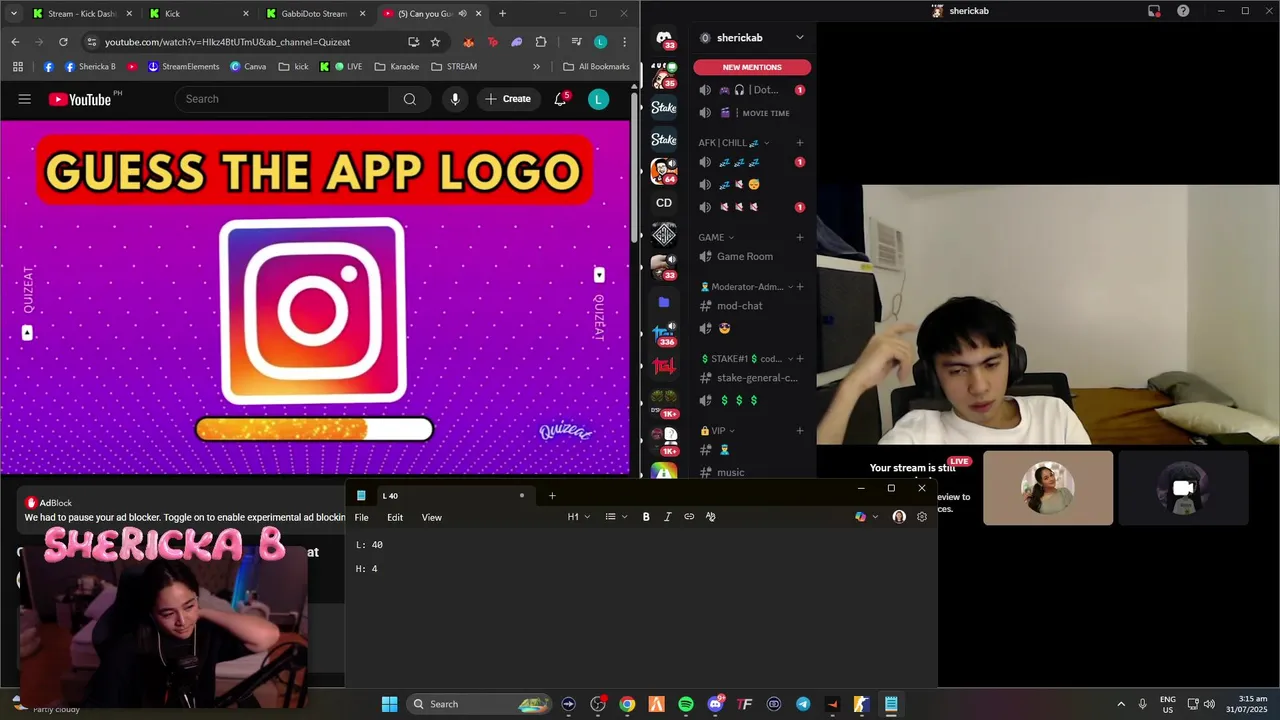Open the CD server in Discord
Viewport: 1280px width, 720px height.
pyautogui.click(x=664, y=203)
